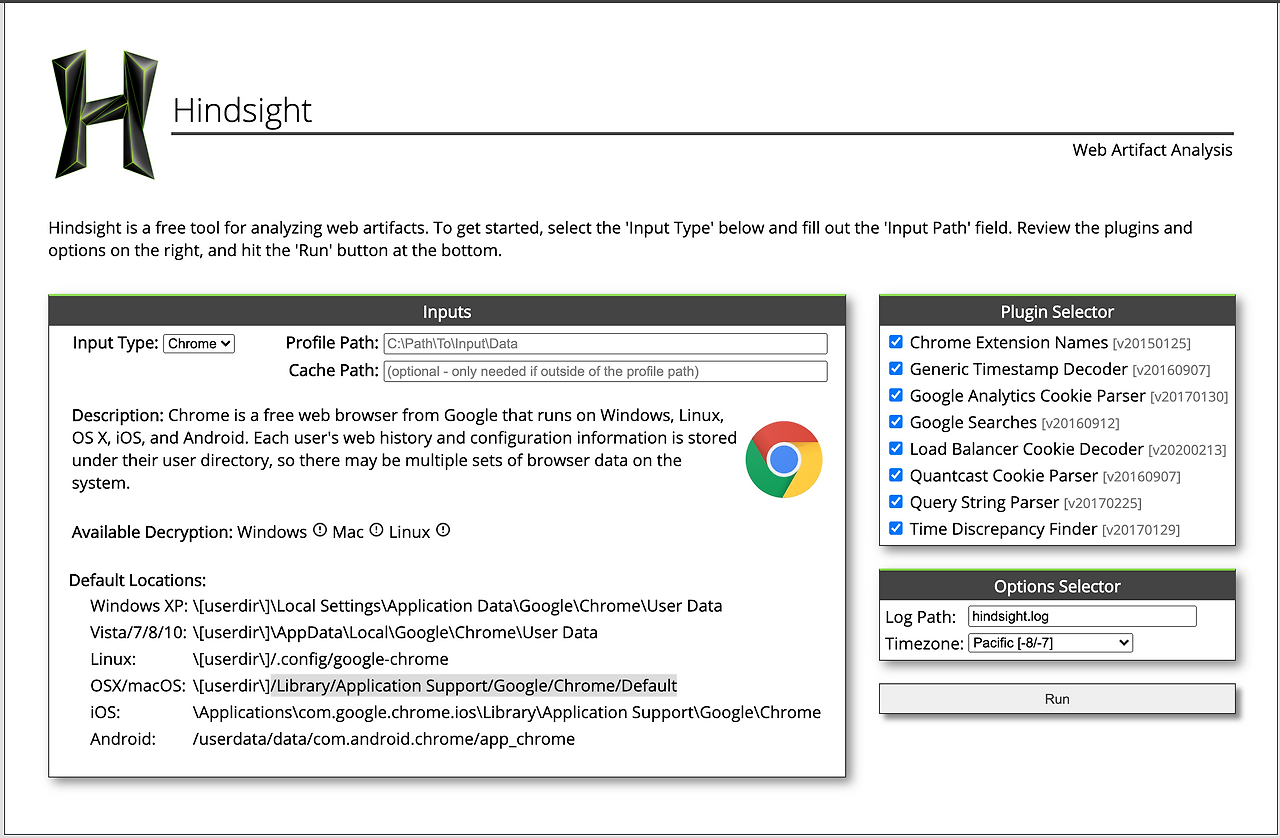Click the Time Discrepancy Finder version v20170129
The height and width of the screenshot is (838, 1280).
(x=1141, y=530)
